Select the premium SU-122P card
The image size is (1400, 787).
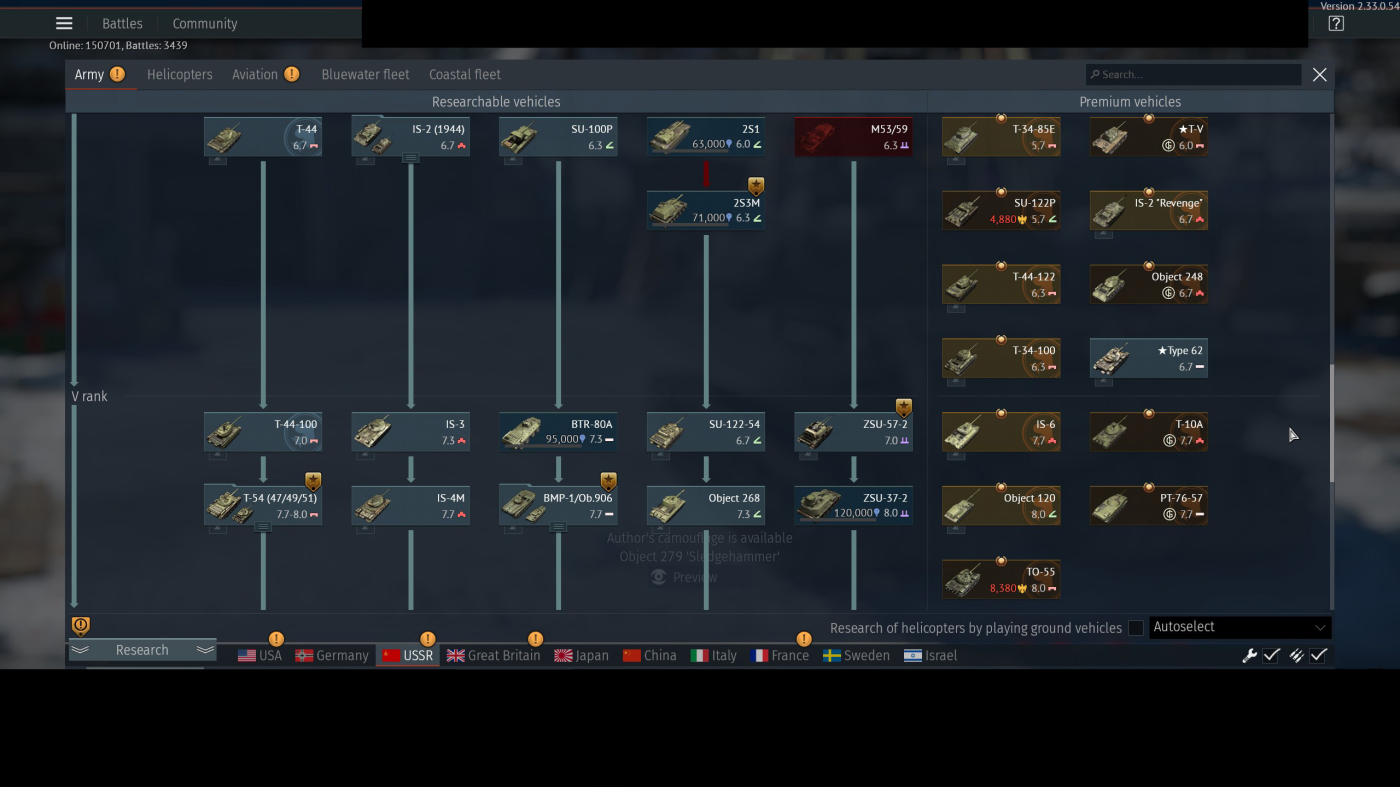[1001, 211]
